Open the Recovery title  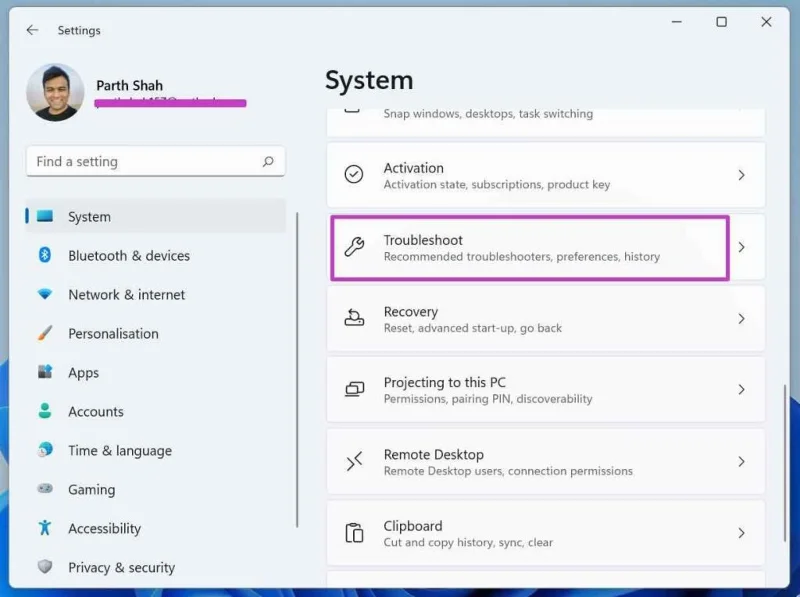point(411,312)
